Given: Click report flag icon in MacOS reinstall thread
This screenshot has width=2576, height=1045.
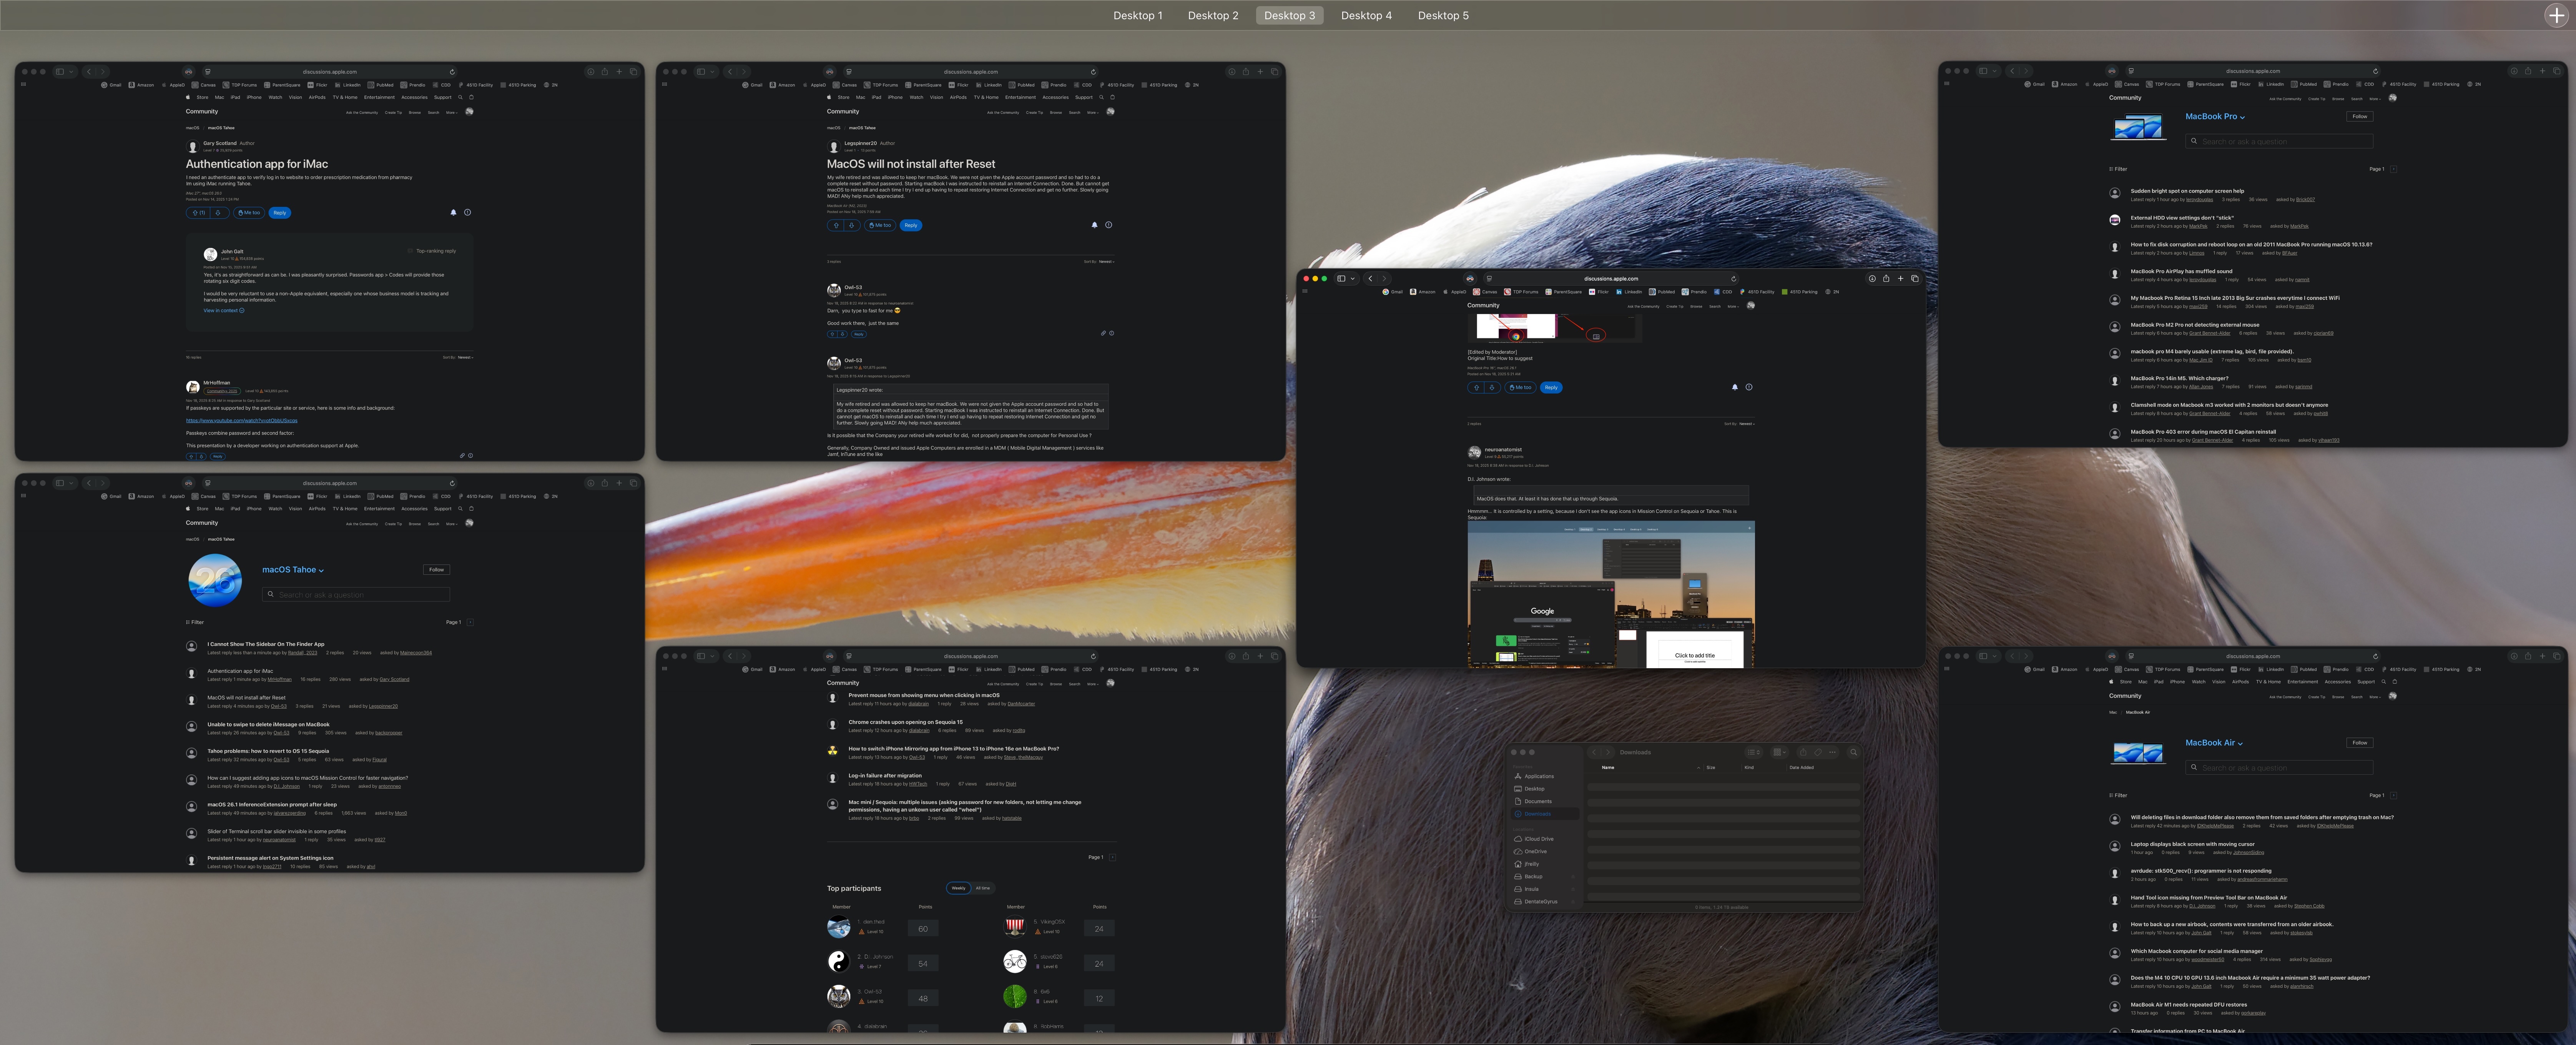Looking at the screenshot, I should [1108, 225].
